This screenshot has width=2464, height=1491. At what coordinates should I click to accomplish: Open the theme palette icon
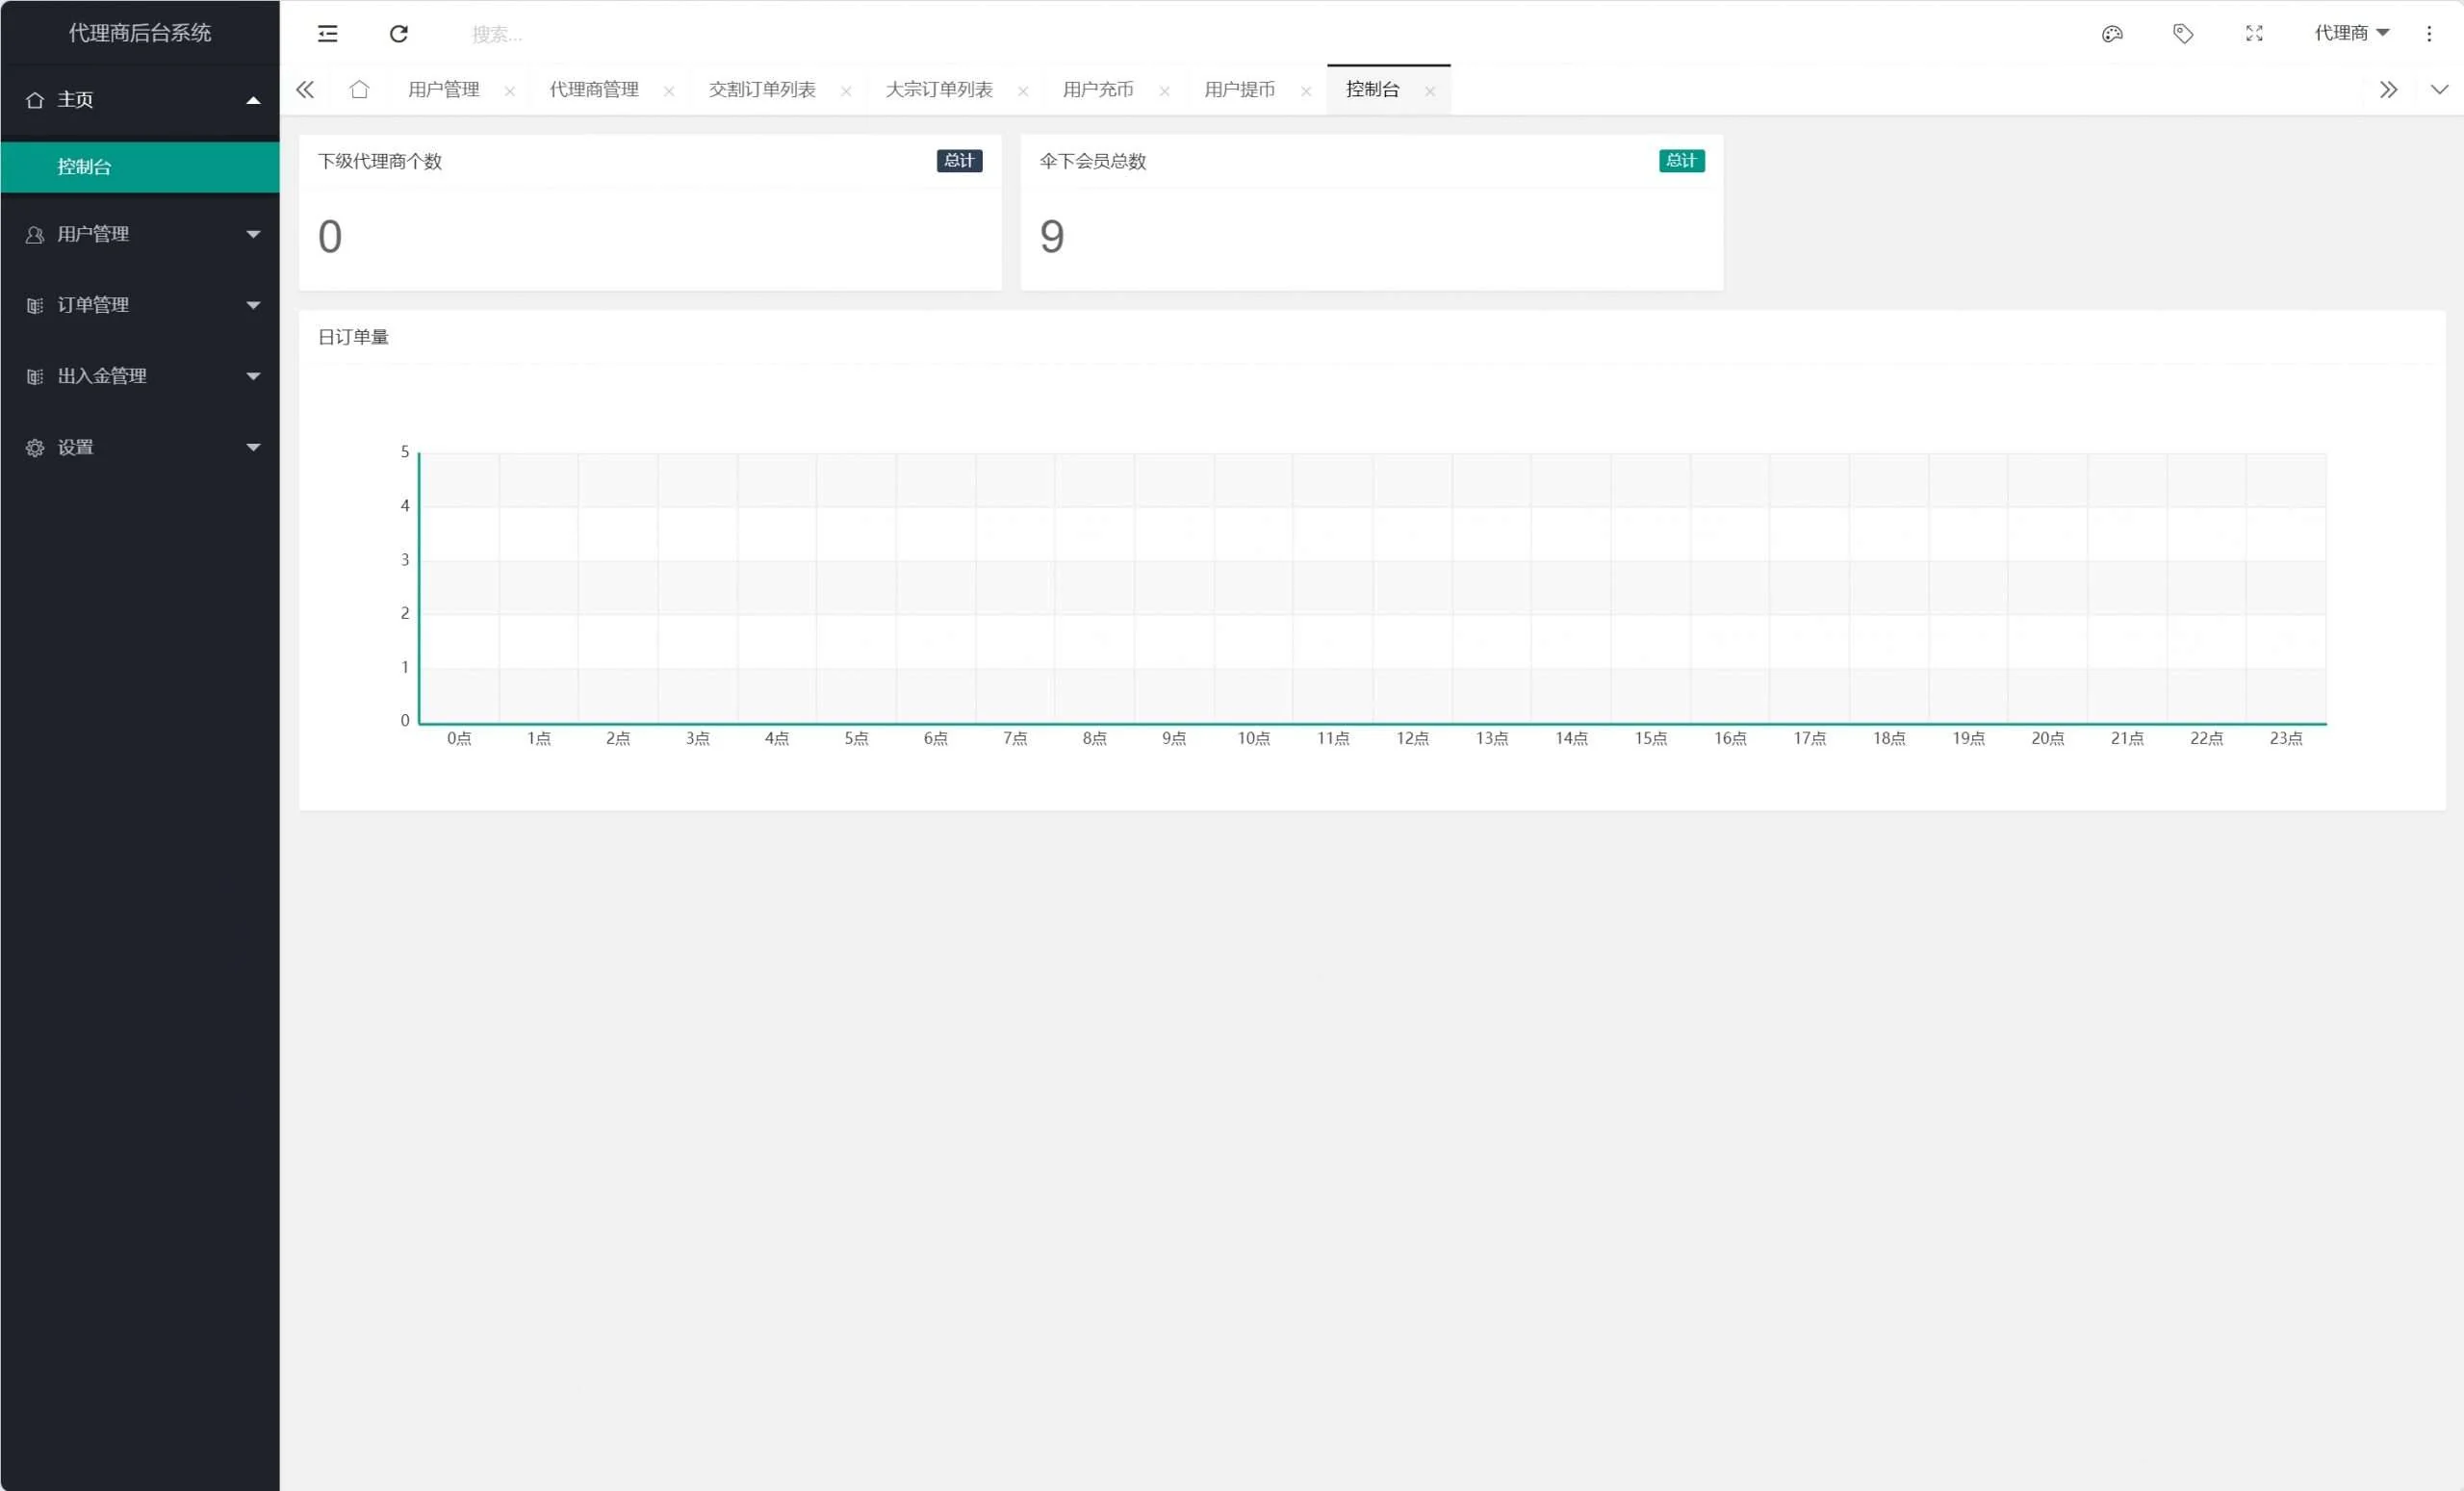(2111, 34)
